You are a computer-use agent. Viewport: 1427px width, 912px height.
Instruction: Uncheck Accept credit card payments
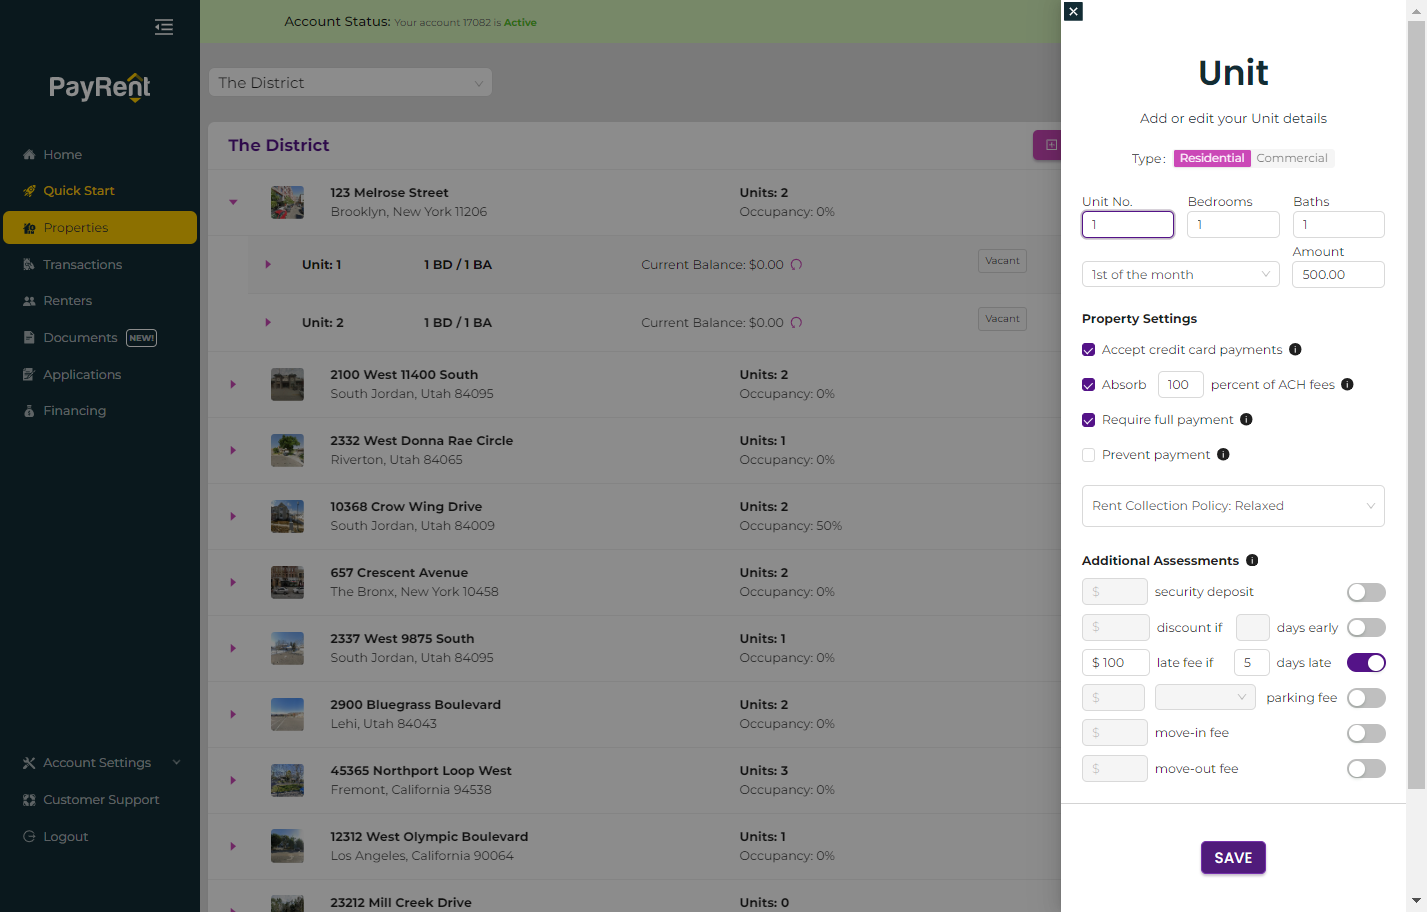click(1088, 350)
